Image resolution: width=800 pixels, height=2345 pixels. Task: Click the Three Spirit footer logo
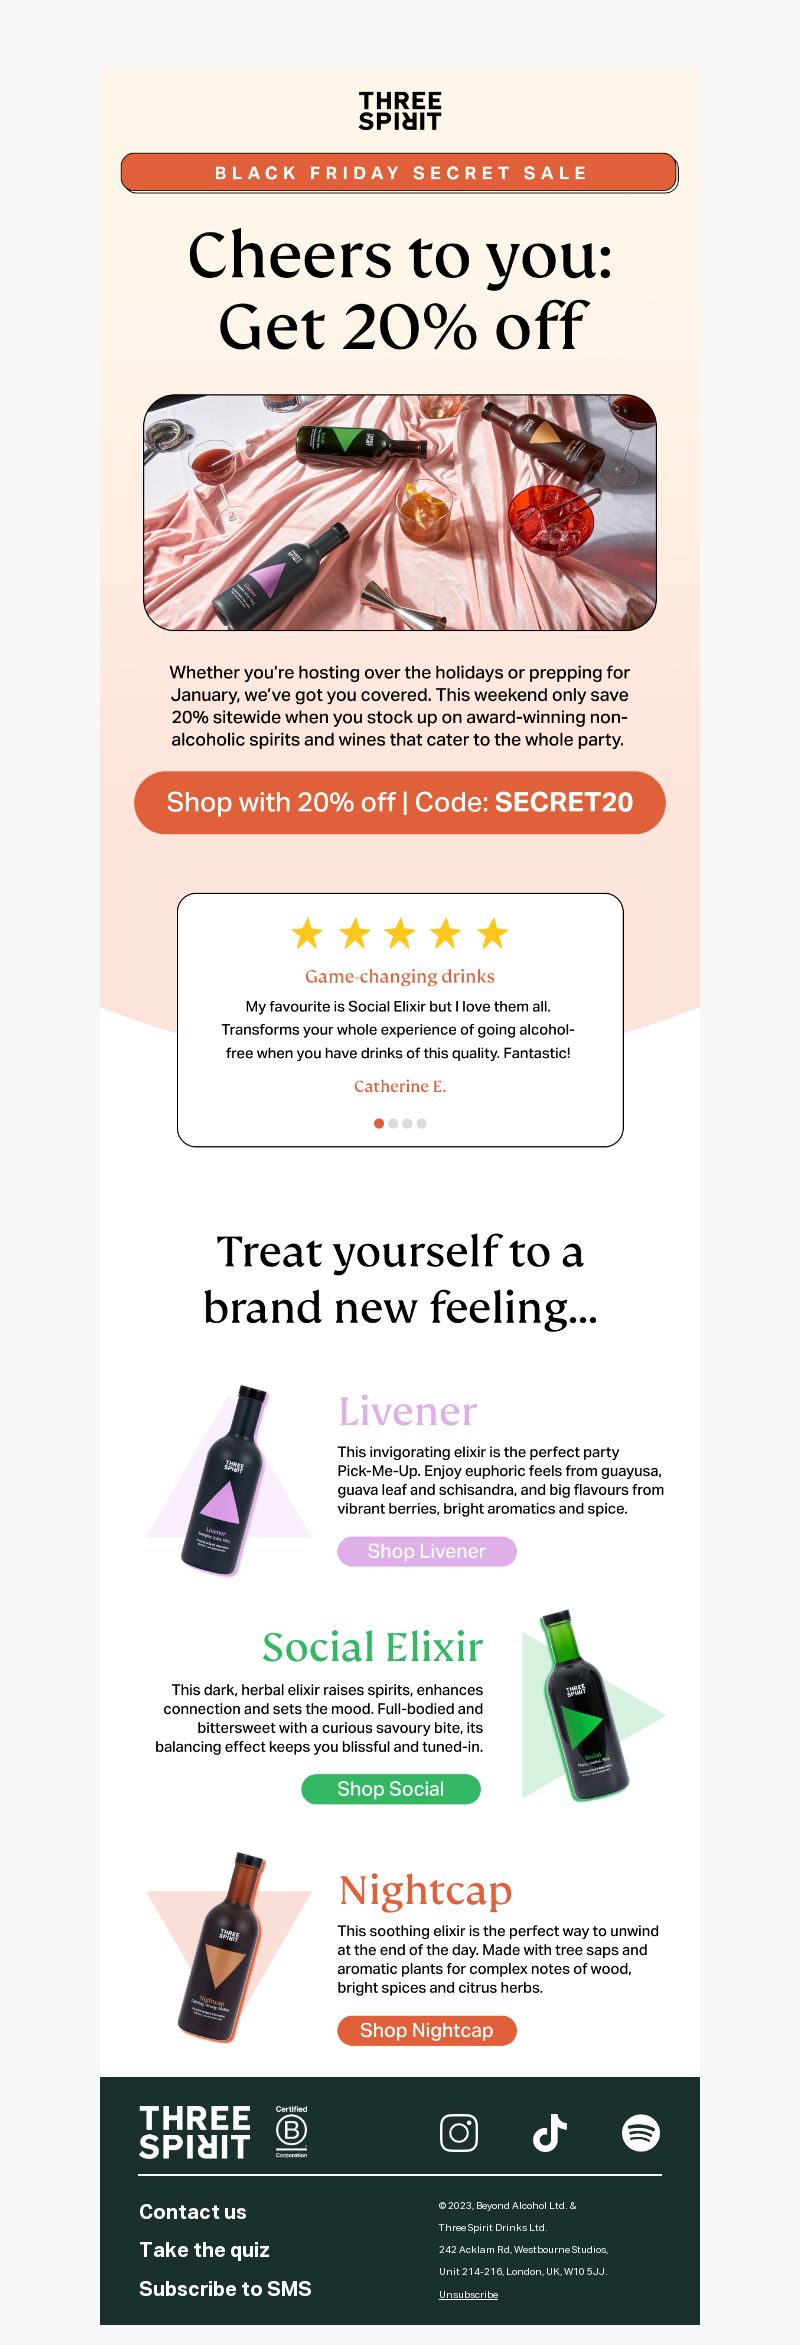(x=195, y=2132)
